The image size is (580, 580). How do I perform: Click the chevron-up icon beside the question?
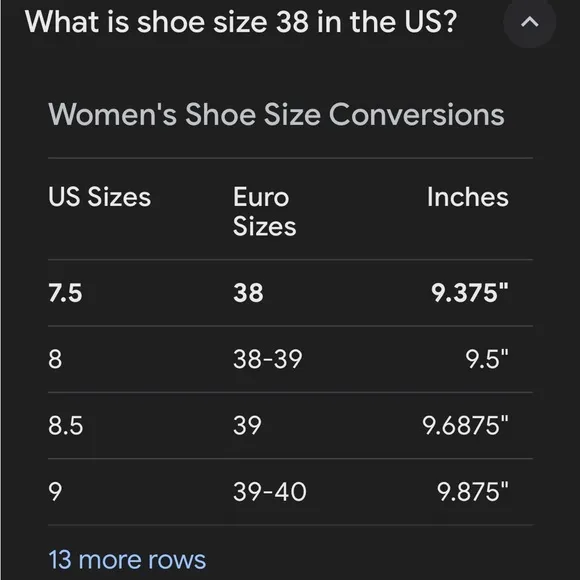tap(529, 22)
